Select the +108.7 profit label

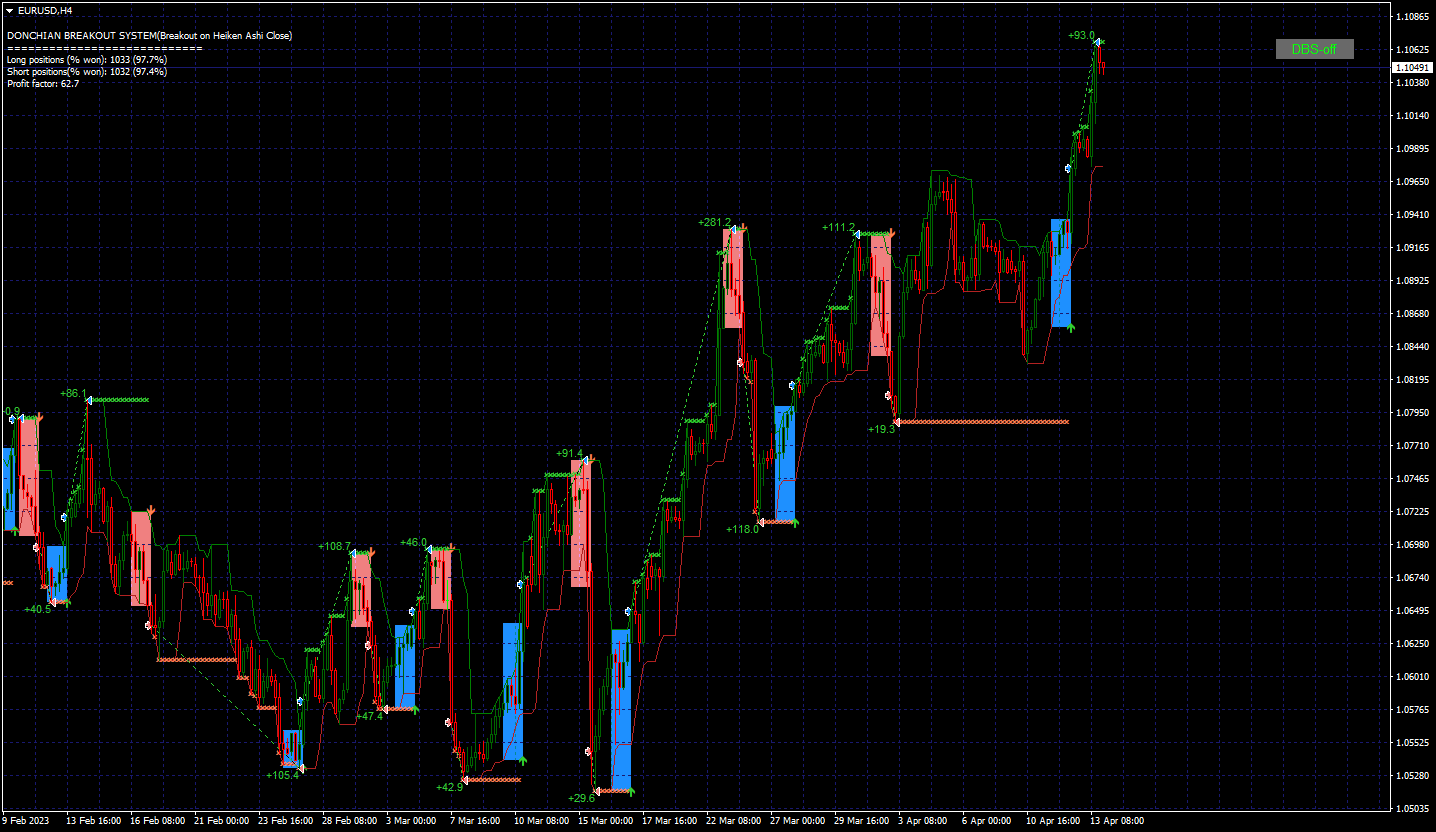click(334, 547)
